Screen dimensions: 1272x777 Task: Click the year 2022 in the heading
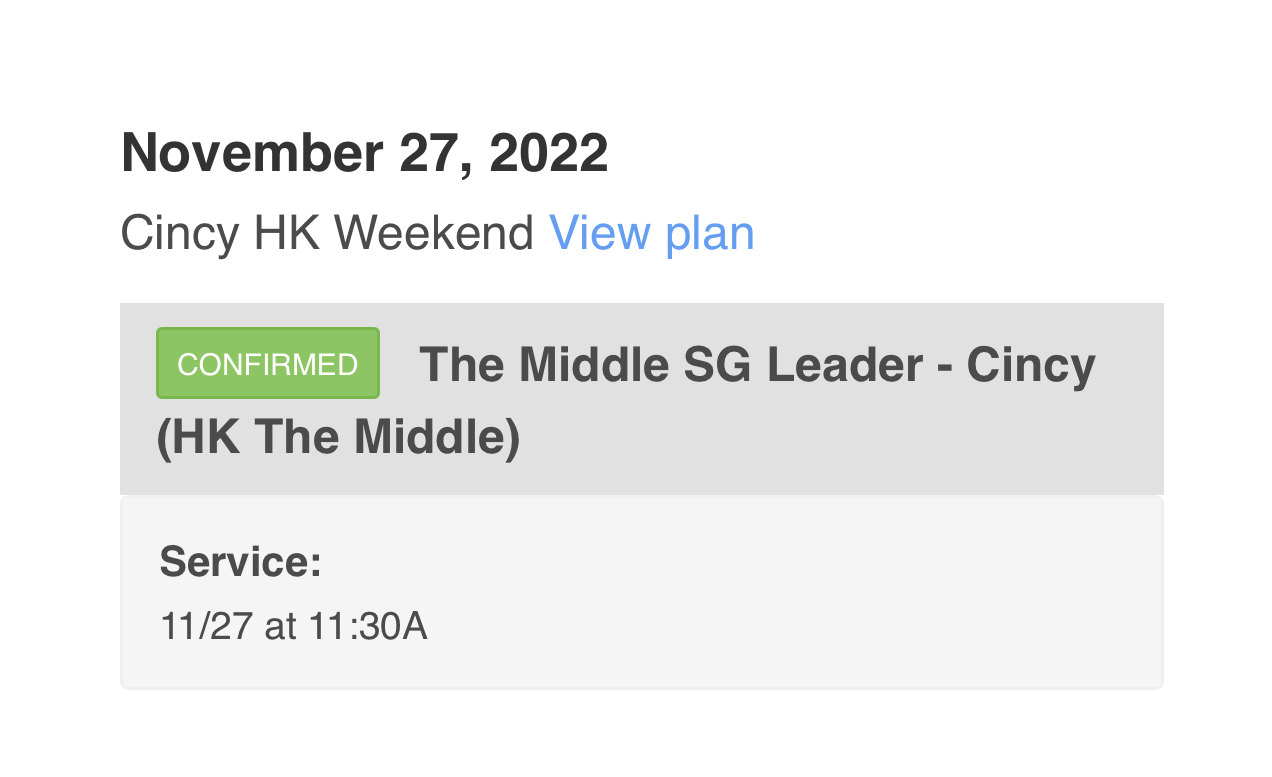549,154
